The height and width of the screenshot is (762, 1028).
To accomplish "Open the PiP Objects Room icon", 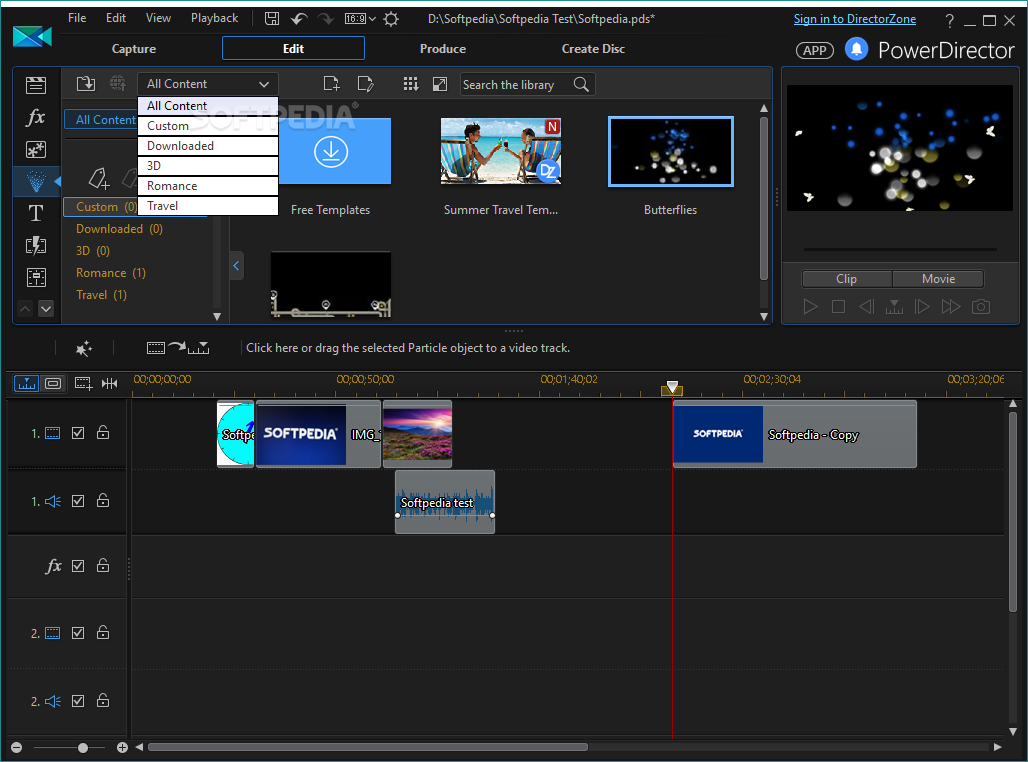I will coord(36,150).
